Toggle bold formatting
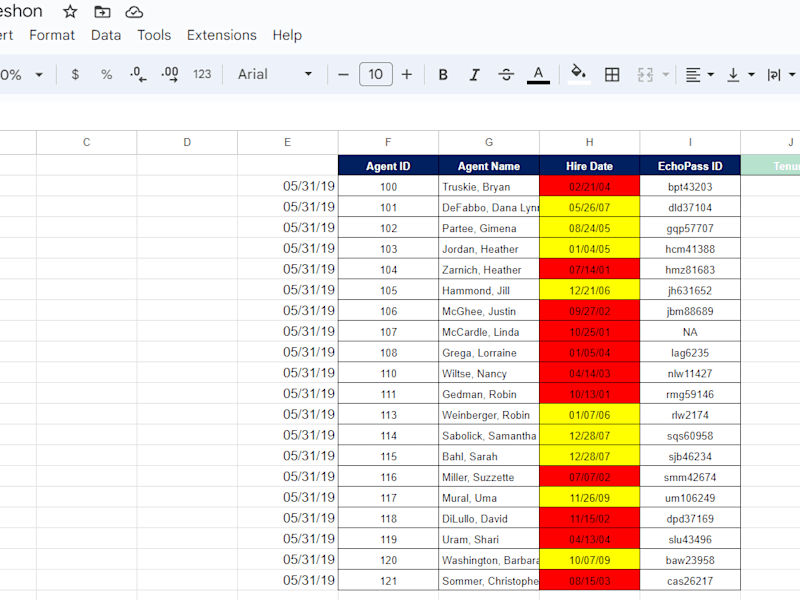This screenshot has height=600, width=800. [443, 75]
